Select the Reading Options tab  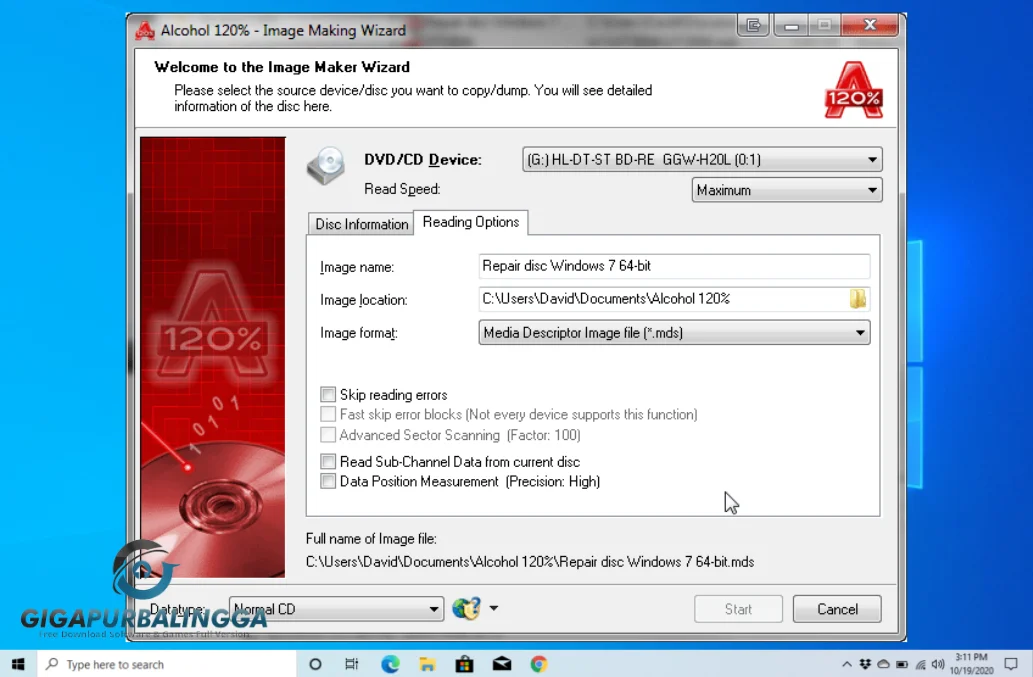click(471, 222)
